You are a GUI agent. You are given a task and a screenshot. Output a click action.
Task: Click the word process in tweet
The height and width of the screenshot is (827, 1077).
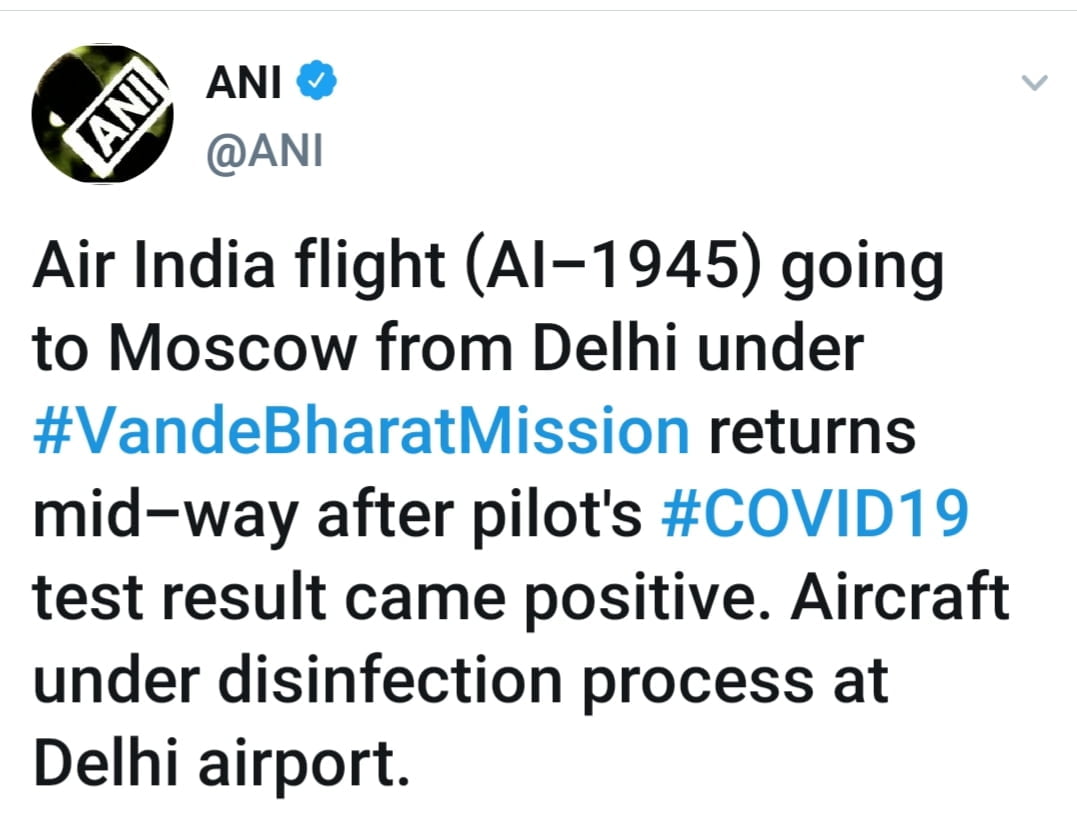pyautogui.click(x=698, y=684)
